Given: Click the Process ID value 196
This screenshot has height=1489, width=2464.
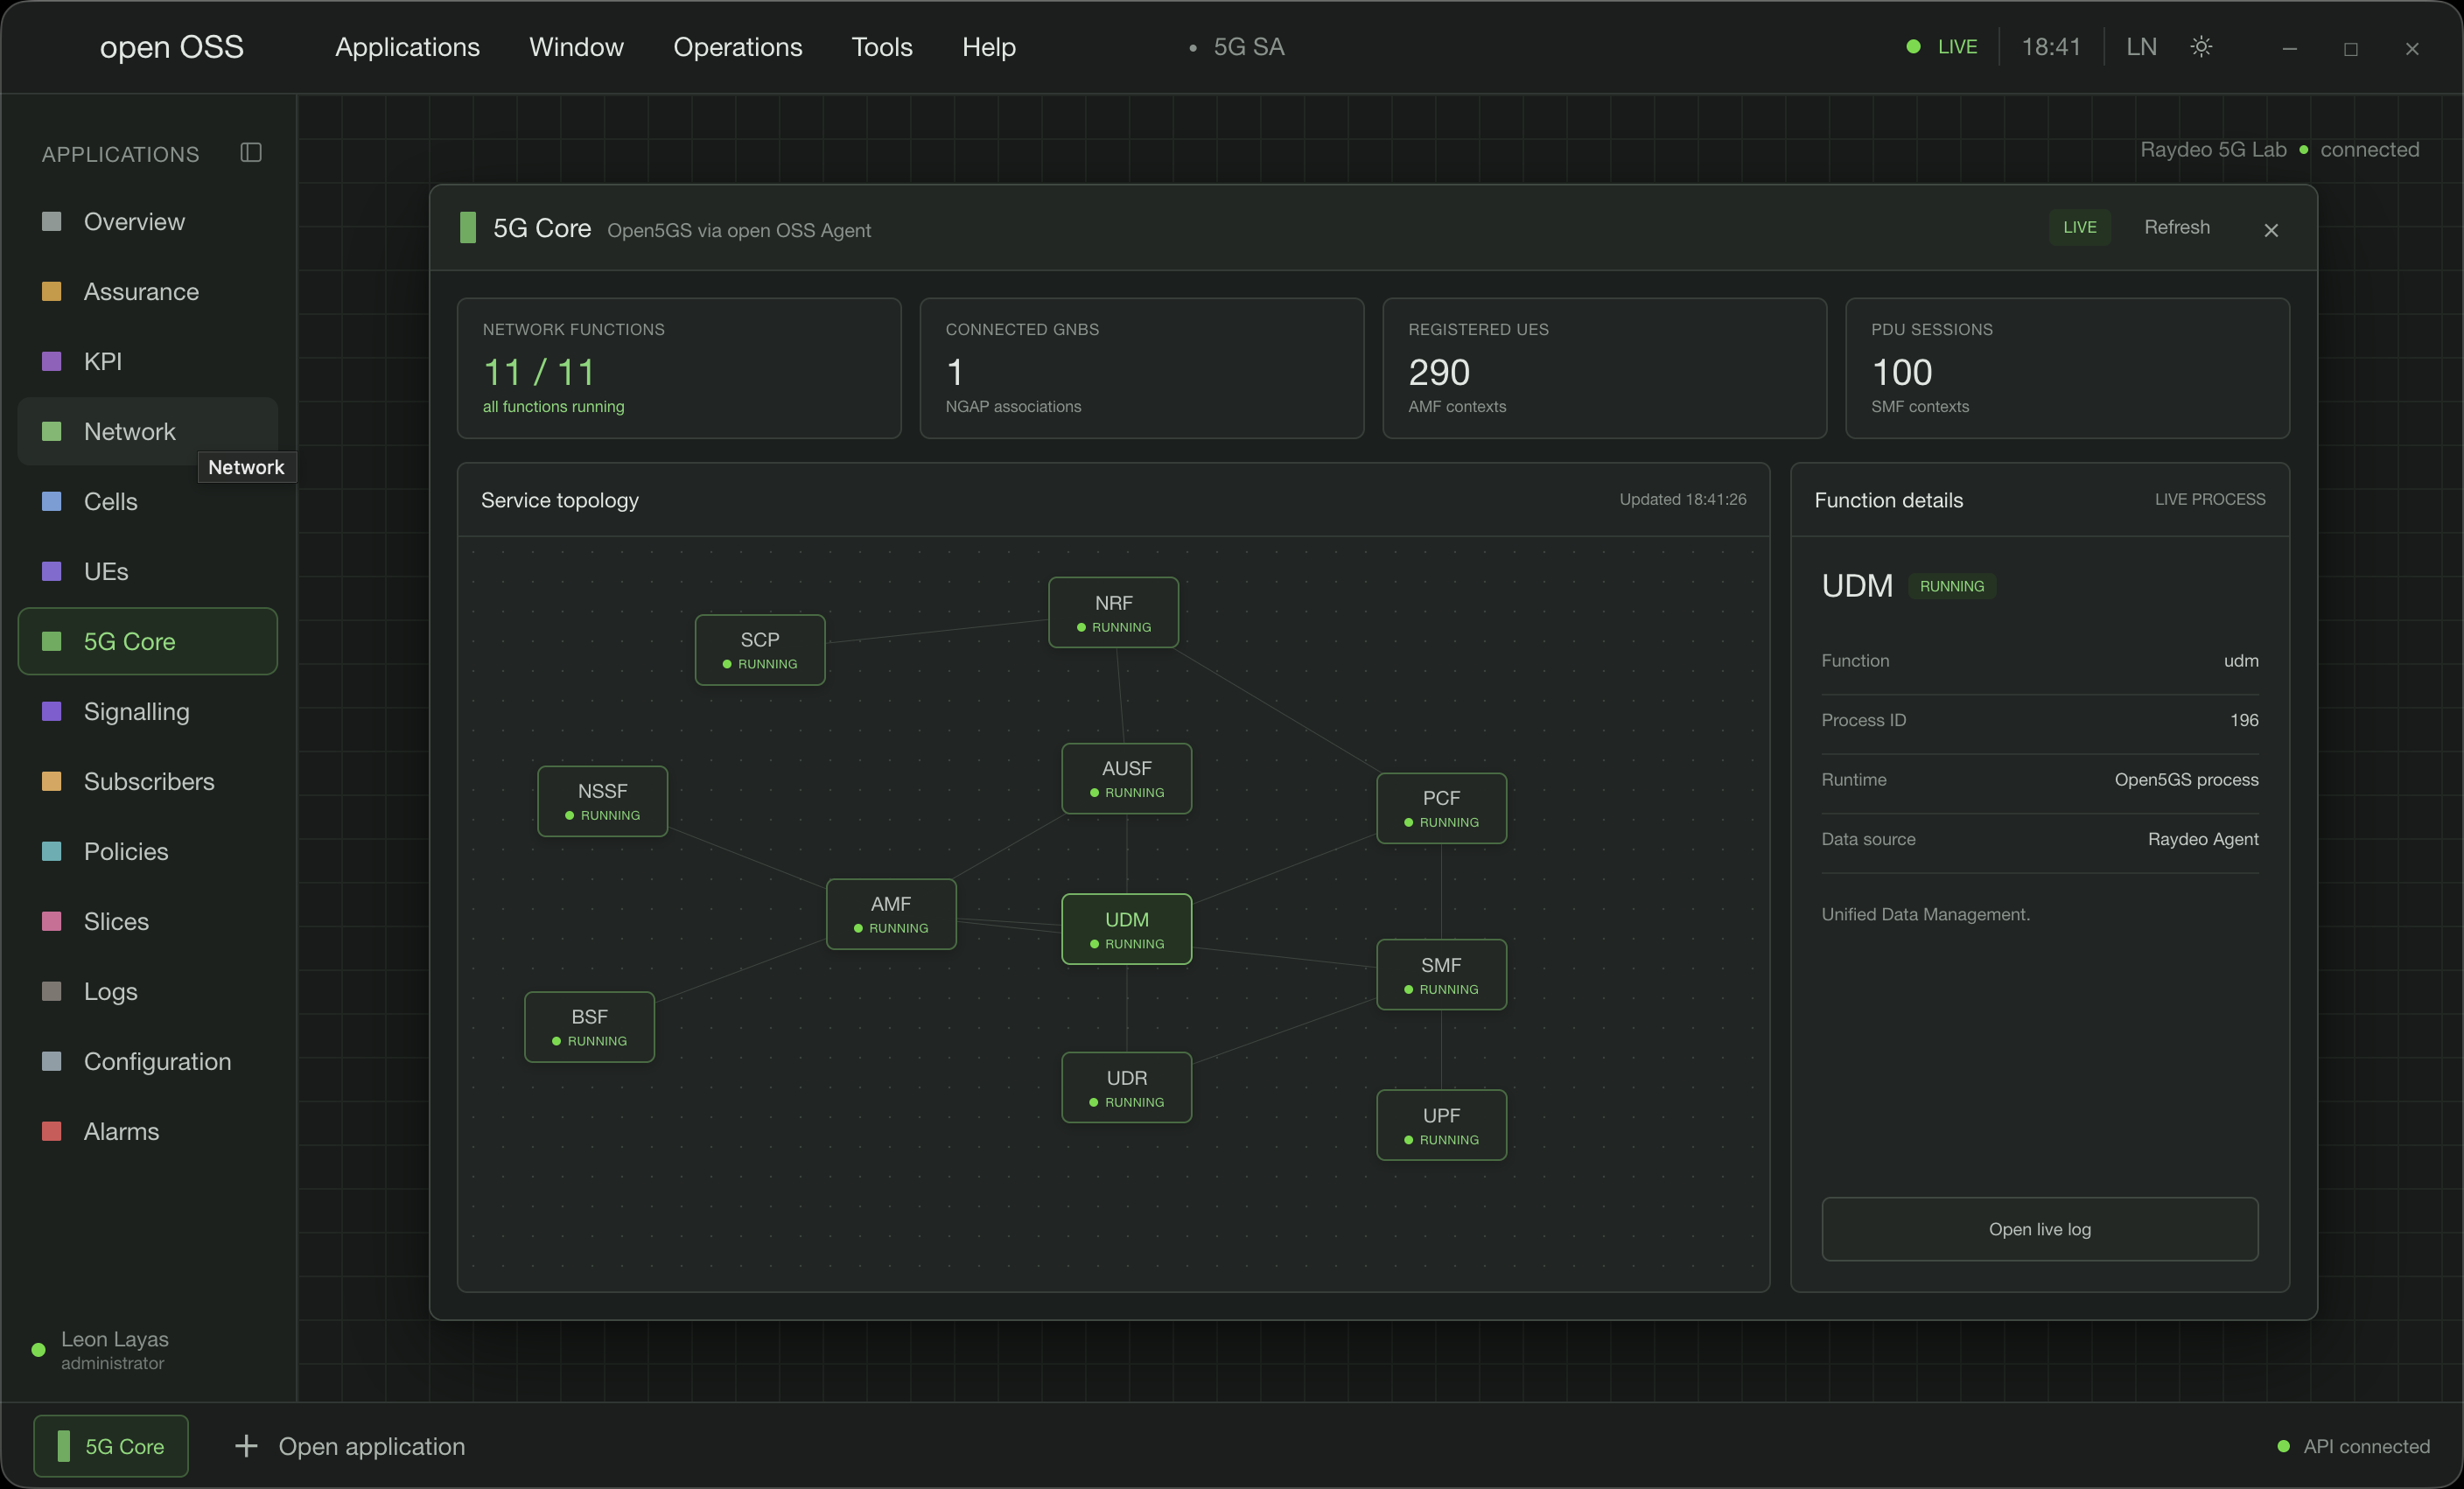Looking at the screenshot, I should coord(2244,720).
